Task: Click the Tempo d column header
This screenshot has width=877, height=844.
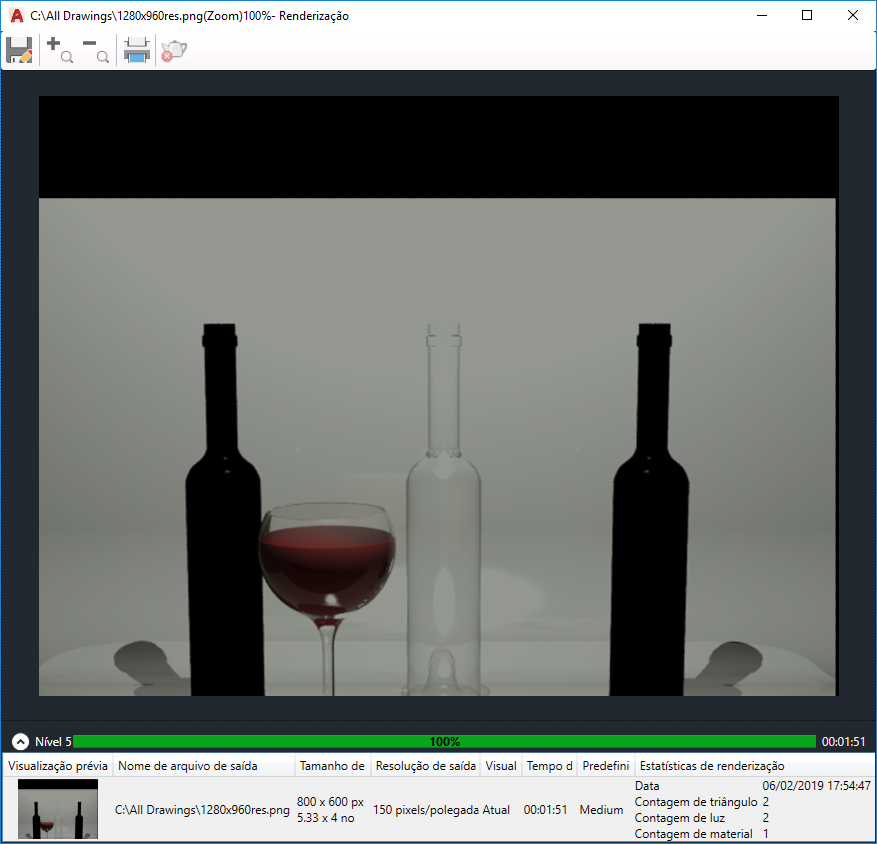Action: coord(549,766)
